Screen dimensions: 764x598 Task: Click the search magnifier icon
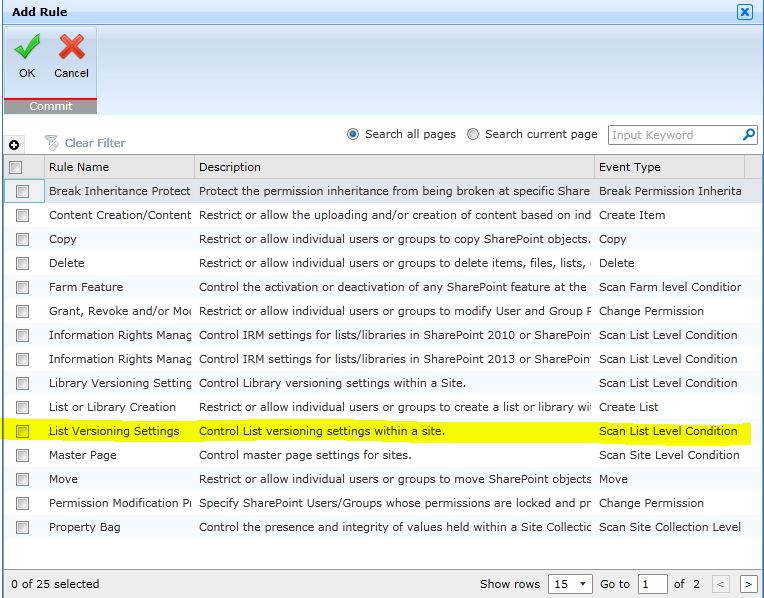pyautogui.click(x=748, y=135)
